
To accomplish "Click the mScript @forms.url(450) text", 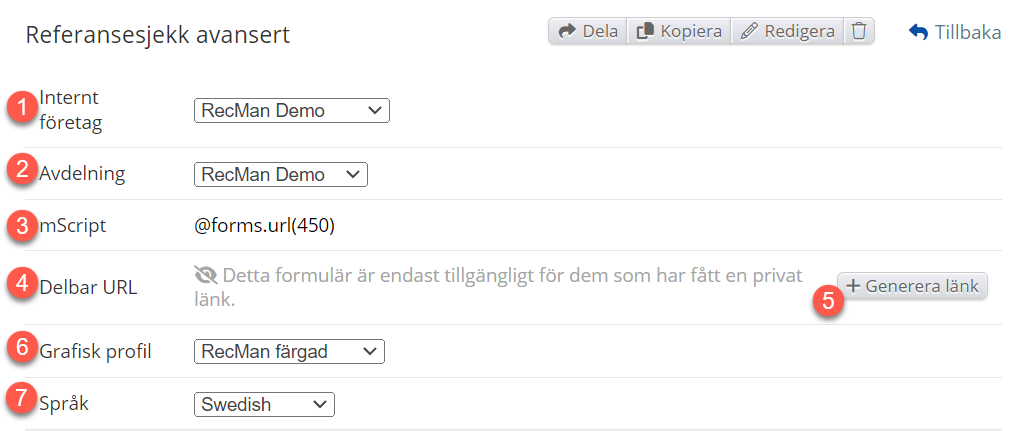I will point(264,226).
